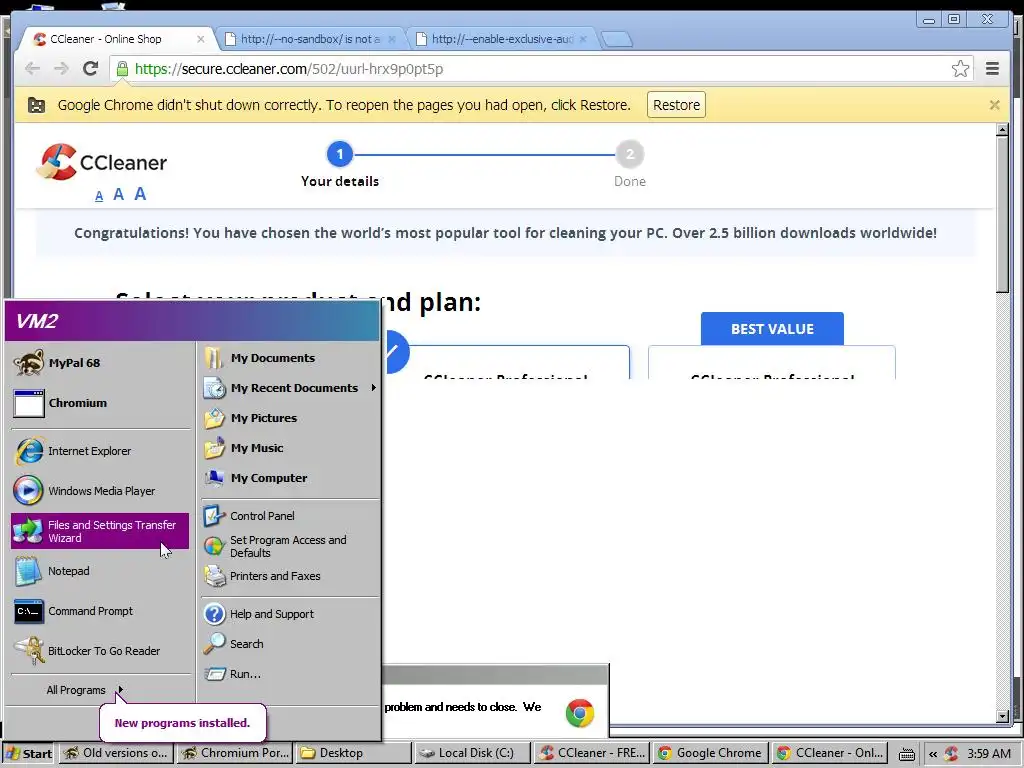The height and width of the screenshot is (768, 1024).
Task: Switch to the --enable-exclusive-audio tab
Action: 502,39
